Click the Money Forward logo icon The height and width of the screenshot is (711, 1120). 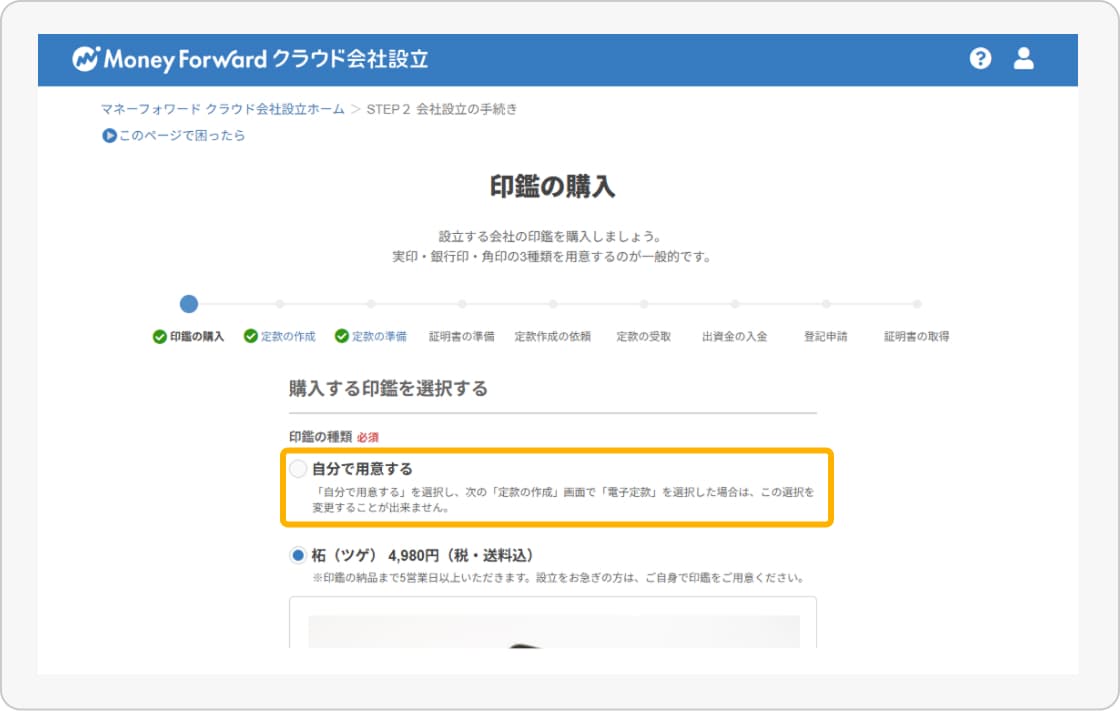point(86,59)
